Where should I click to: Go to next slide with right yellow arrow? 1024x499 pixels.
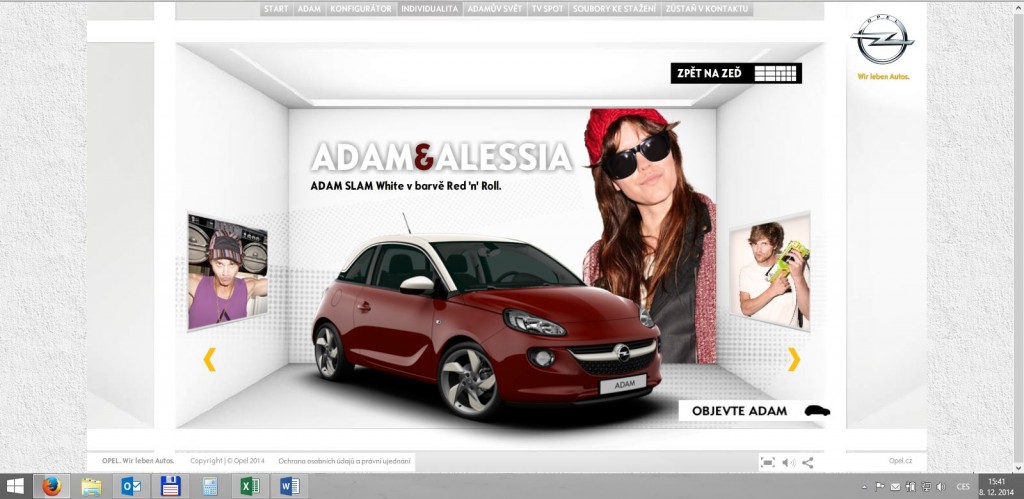tap(793, 359)
